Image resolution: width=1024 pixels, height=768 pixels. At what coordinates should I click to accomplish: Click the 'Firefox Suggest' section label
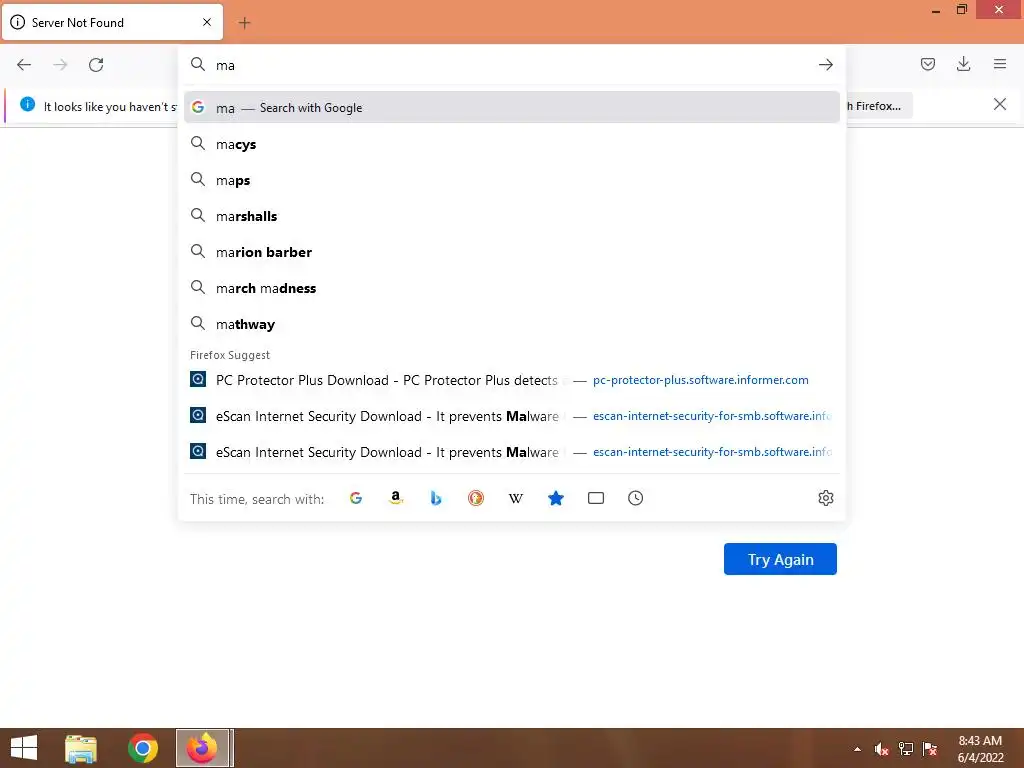(230, 355)
